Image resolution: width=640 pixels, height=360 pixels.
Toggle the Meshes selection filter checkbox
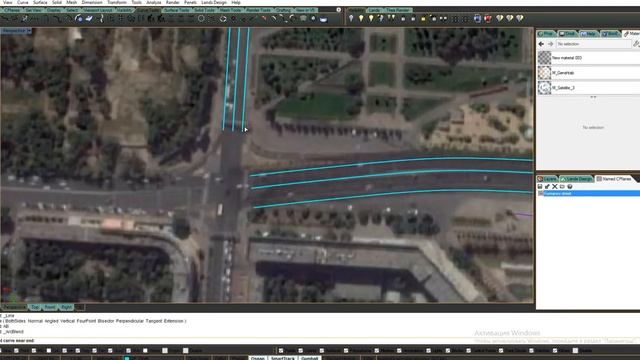[x=376, y=350]
